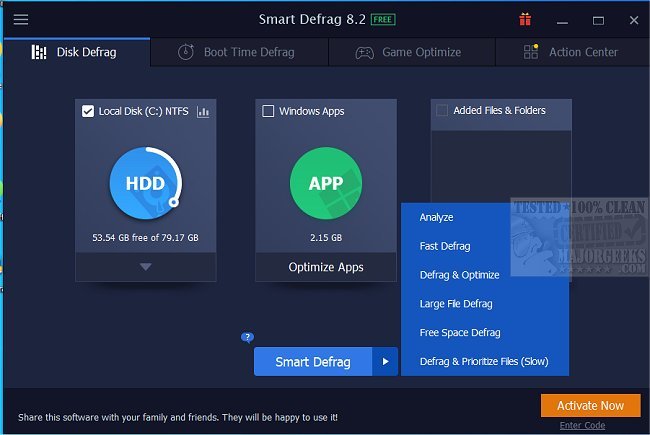Open disk statistics chart icon for Local Disk
Image resolution: width=650 pixels, height=435 pixels.
(204, 112)
